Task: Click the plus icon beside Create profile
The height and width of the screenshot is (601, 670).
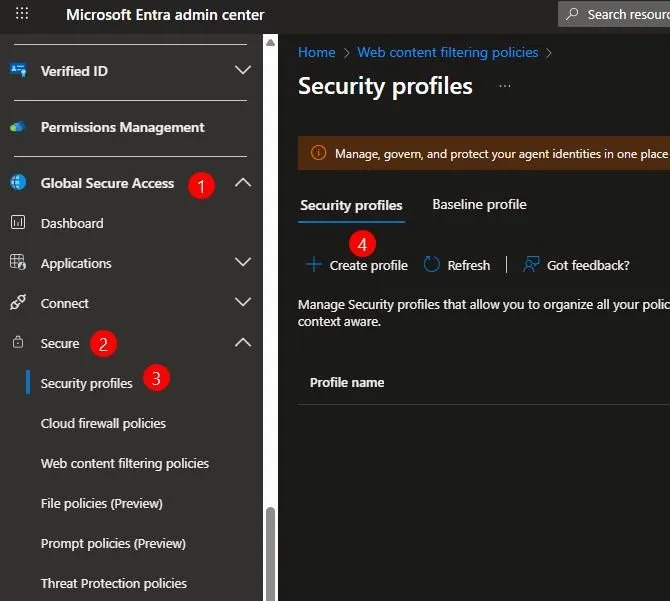Action: pos(314,264)
